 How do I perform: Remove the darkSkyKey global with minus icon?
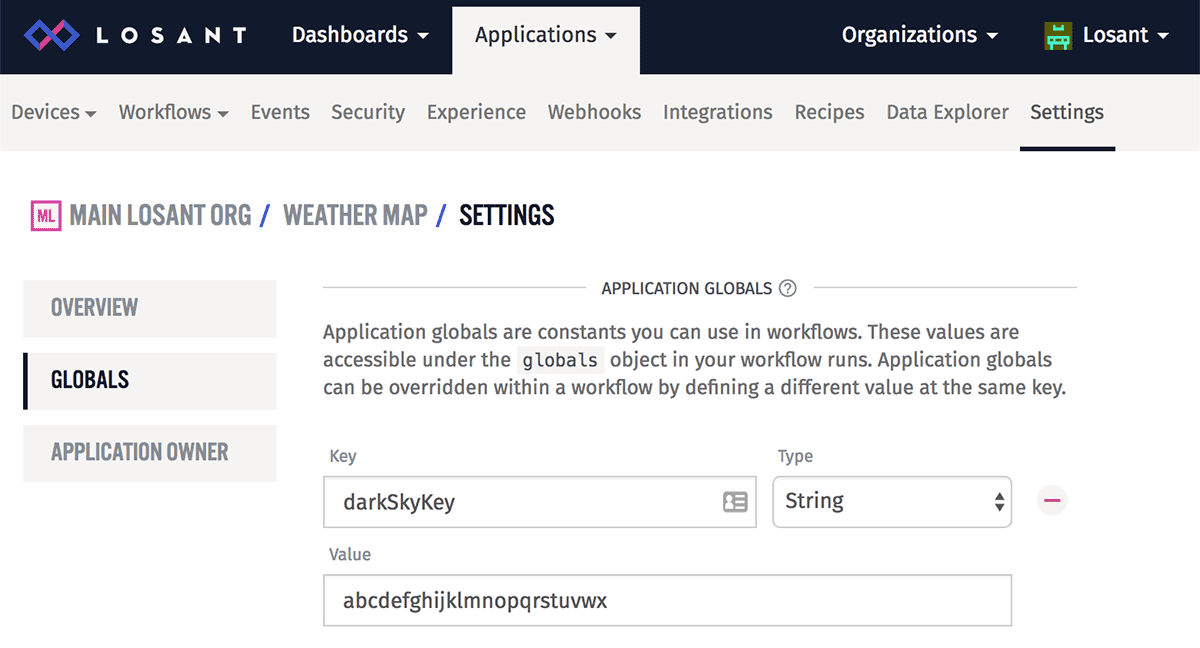1052,500
